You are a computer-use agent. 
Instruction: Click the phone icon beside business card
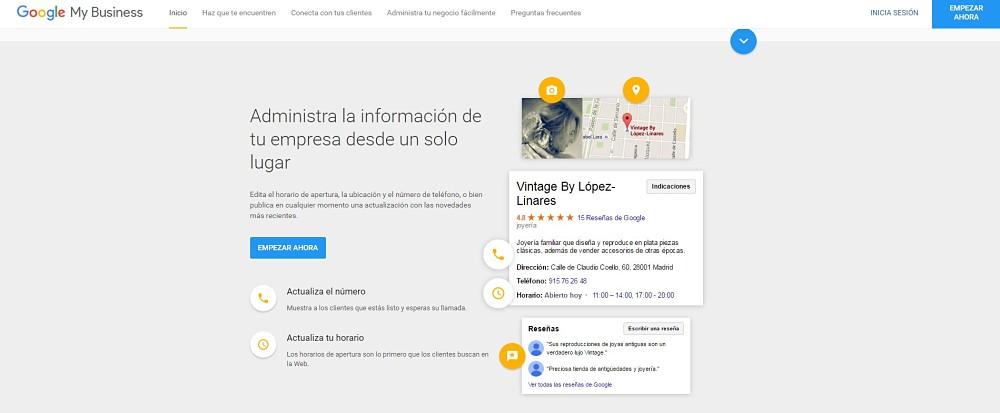point(498,254)
